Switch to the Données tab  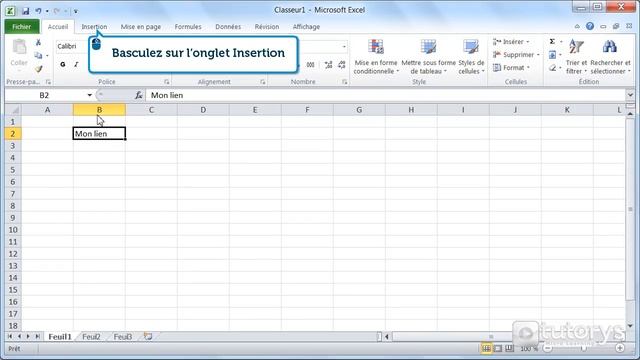click(228, 27)
